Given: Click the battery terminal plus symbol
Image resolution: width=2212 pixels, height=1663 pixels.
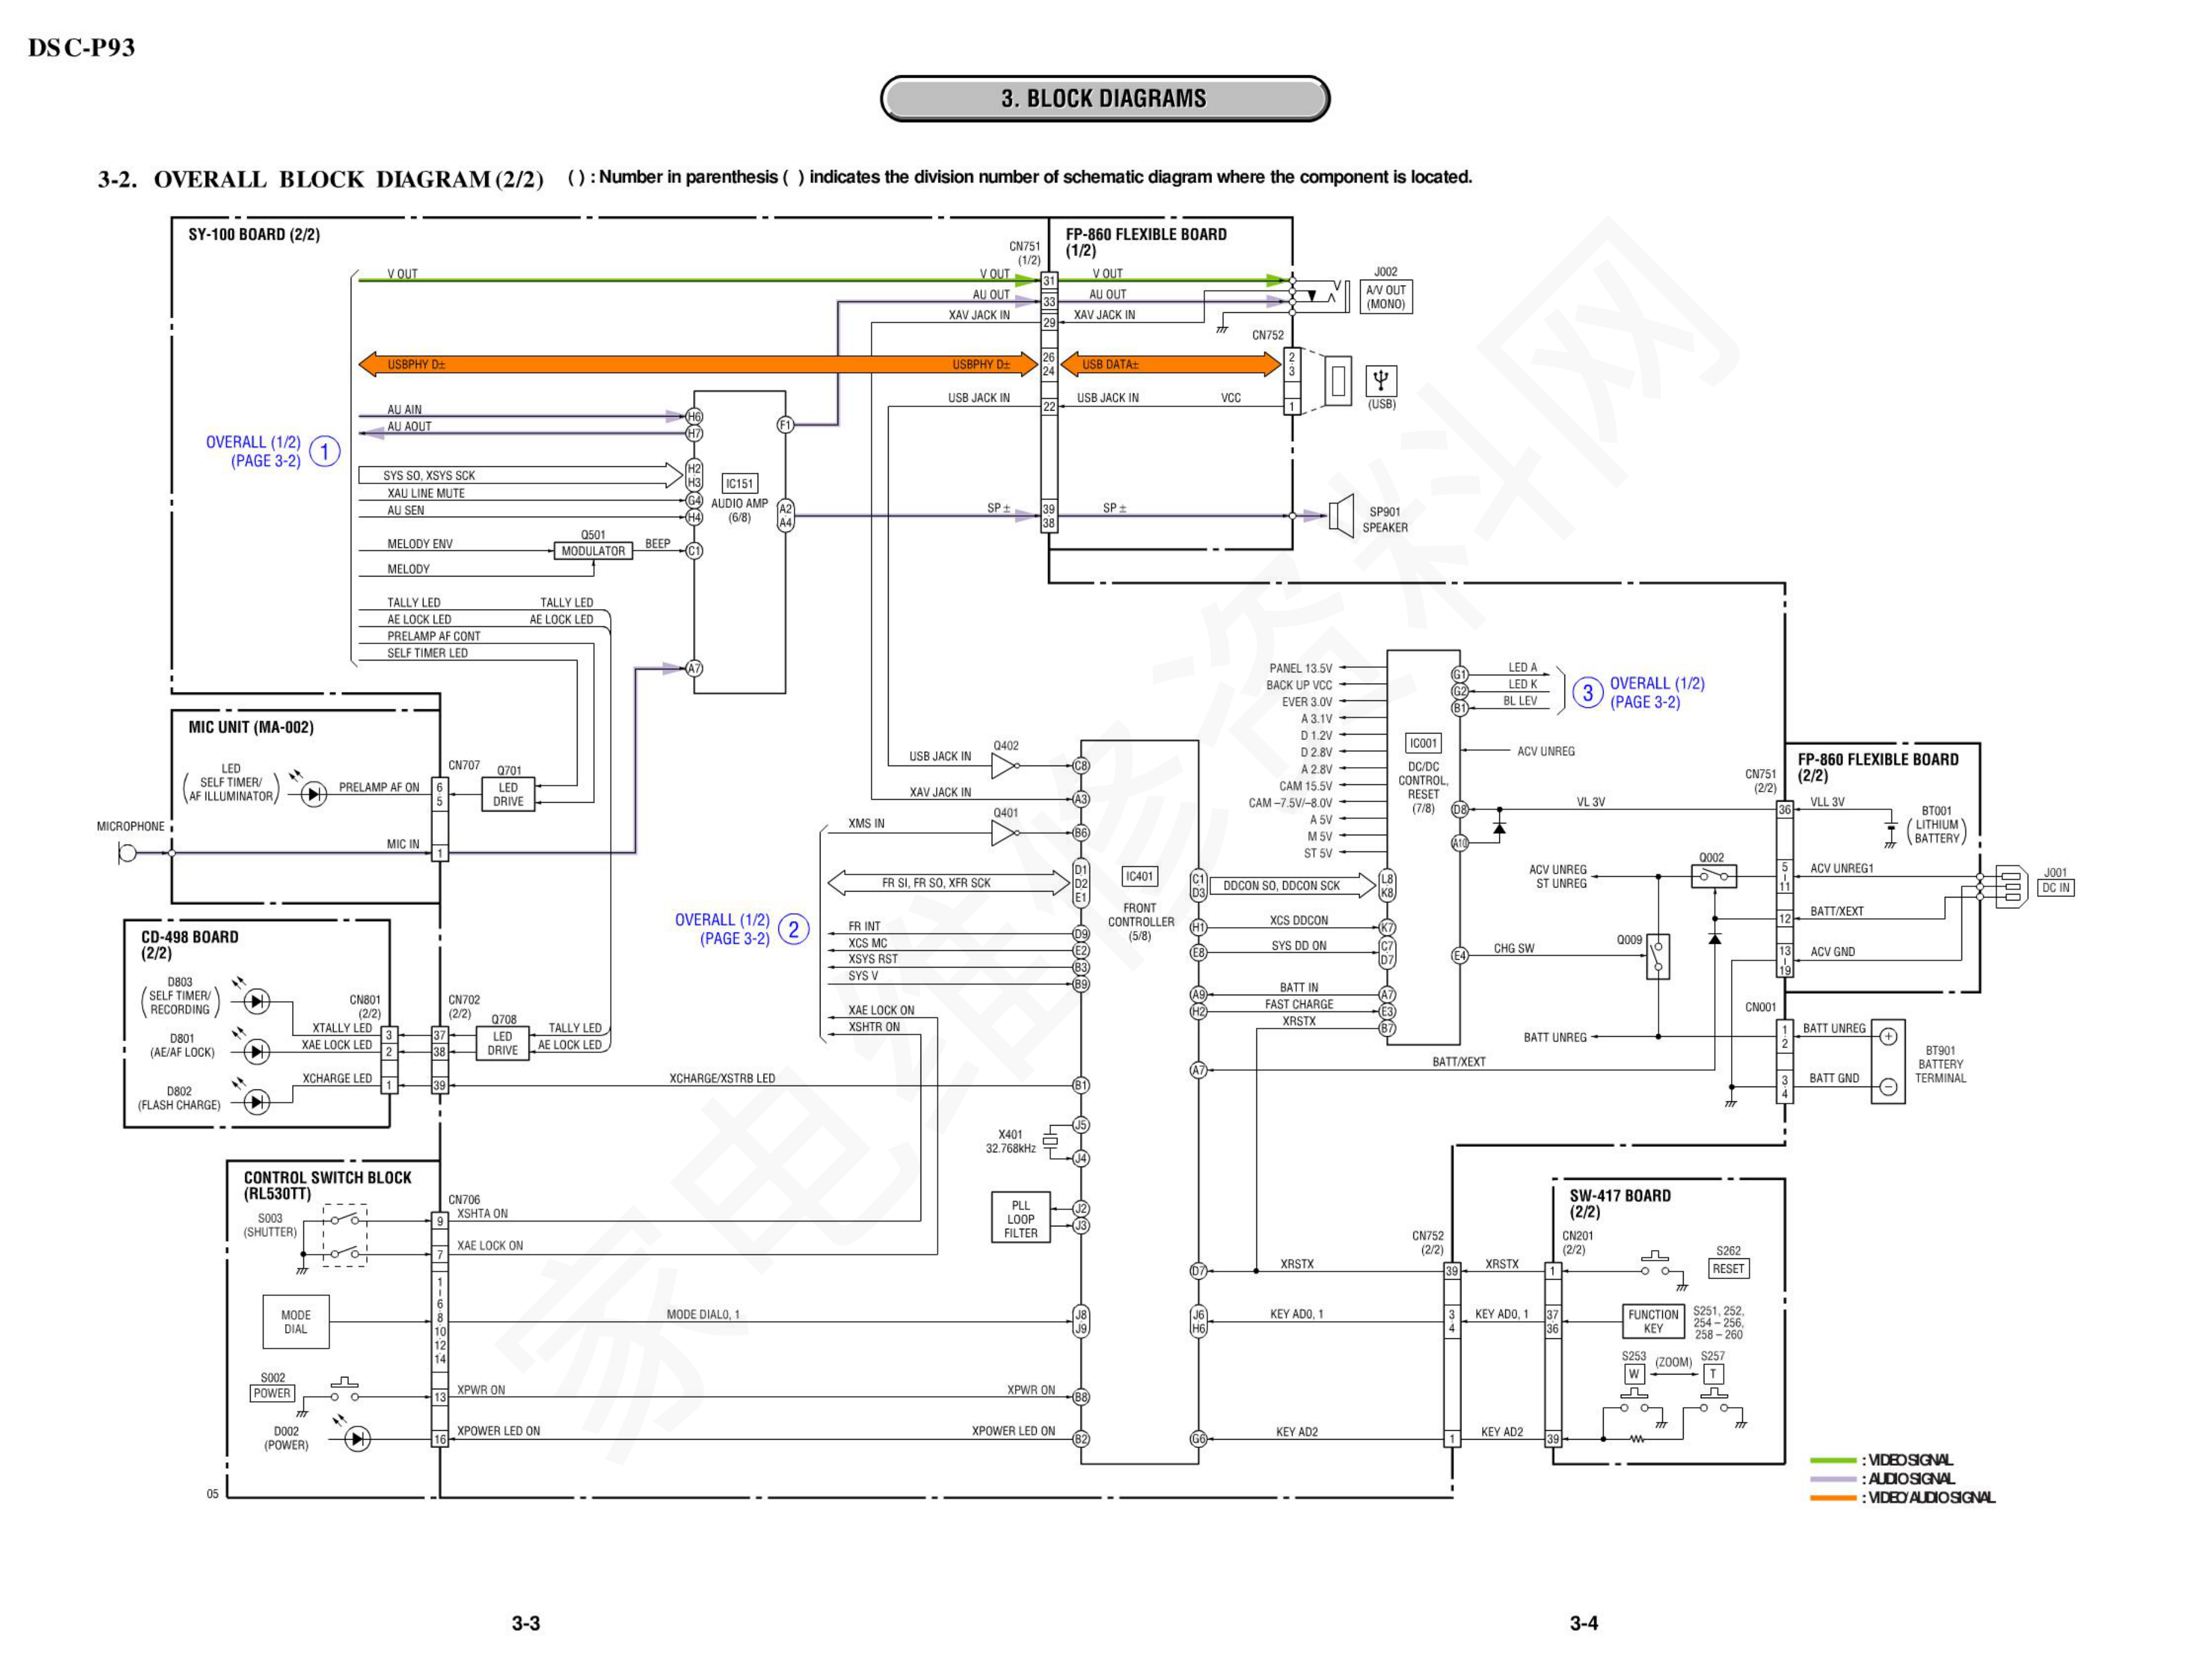Looking at the screenshot, I should click(x=1888, y=1037).
